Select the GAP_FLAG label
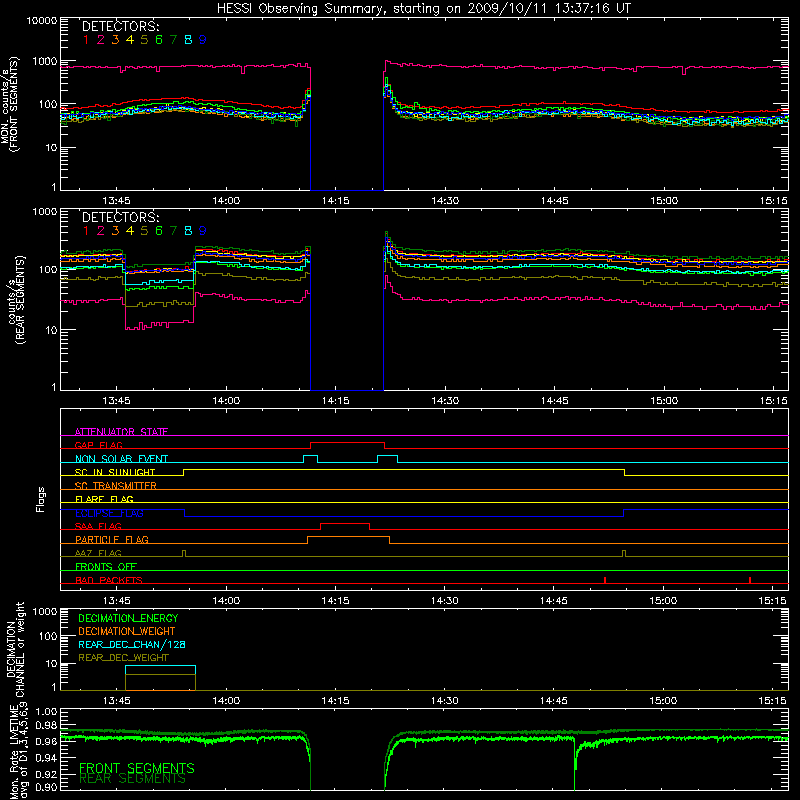Image resolution: width=800 pixels, height=800 pixels. click(x=99, y=445)
